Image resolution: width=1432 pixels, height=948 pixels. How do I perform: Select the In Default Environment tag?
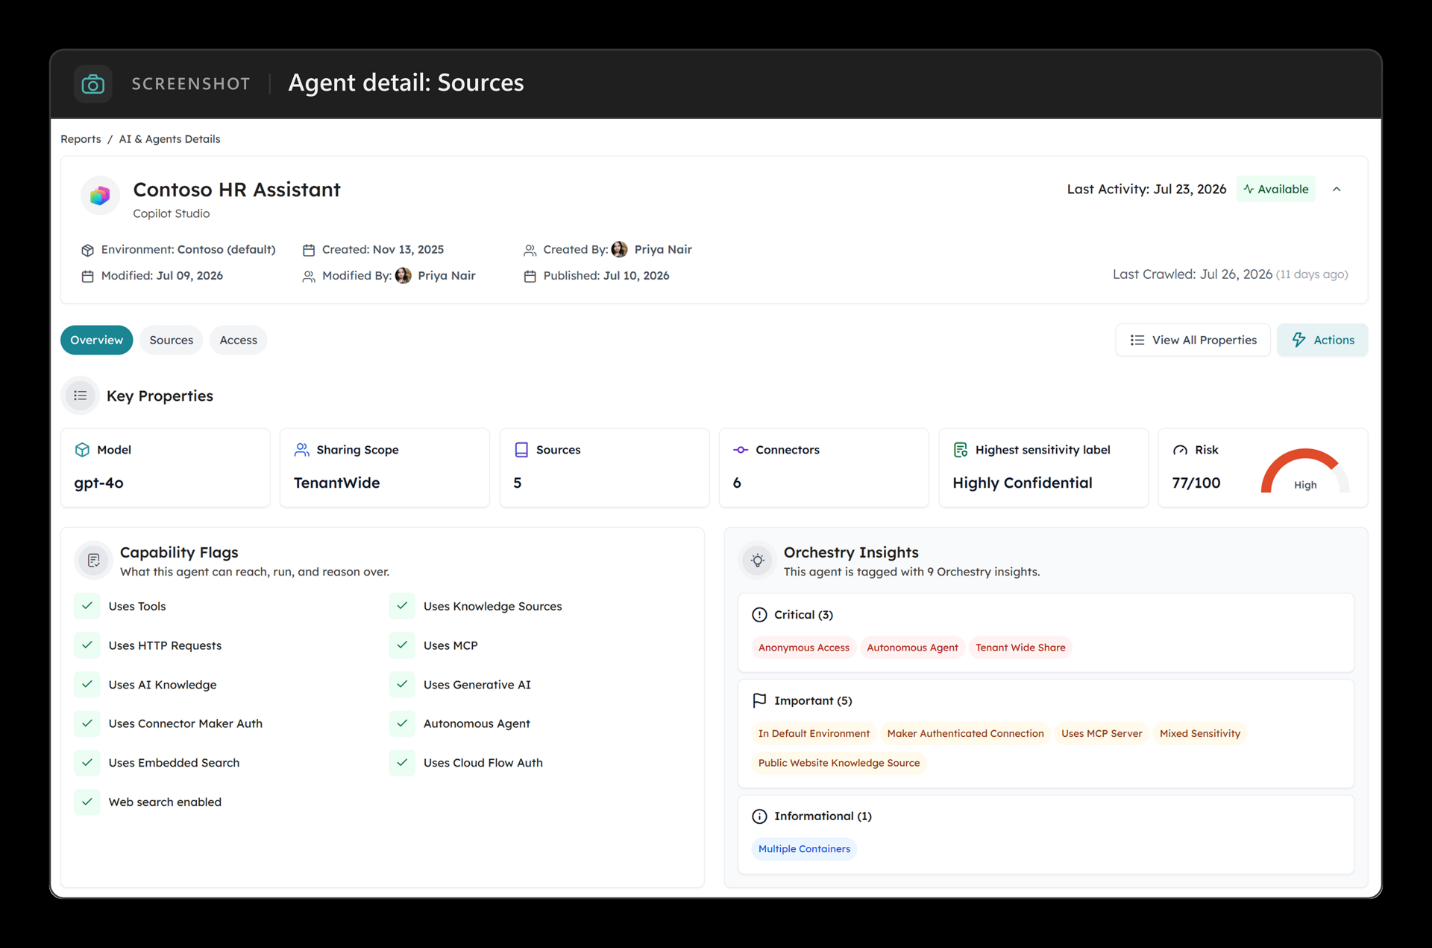click(x=814, y=734)
